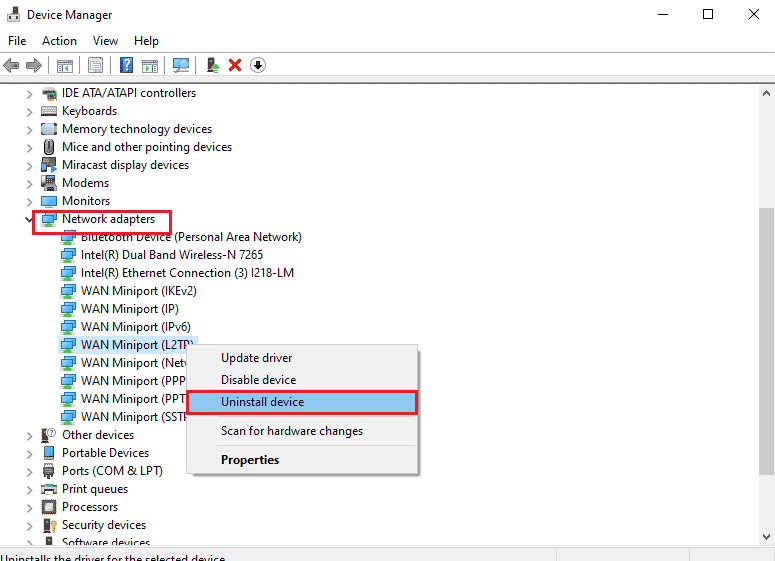Viewport: 775px width, 561px height.
Task: Open the Action menu
Action: [x=59, y=41]
